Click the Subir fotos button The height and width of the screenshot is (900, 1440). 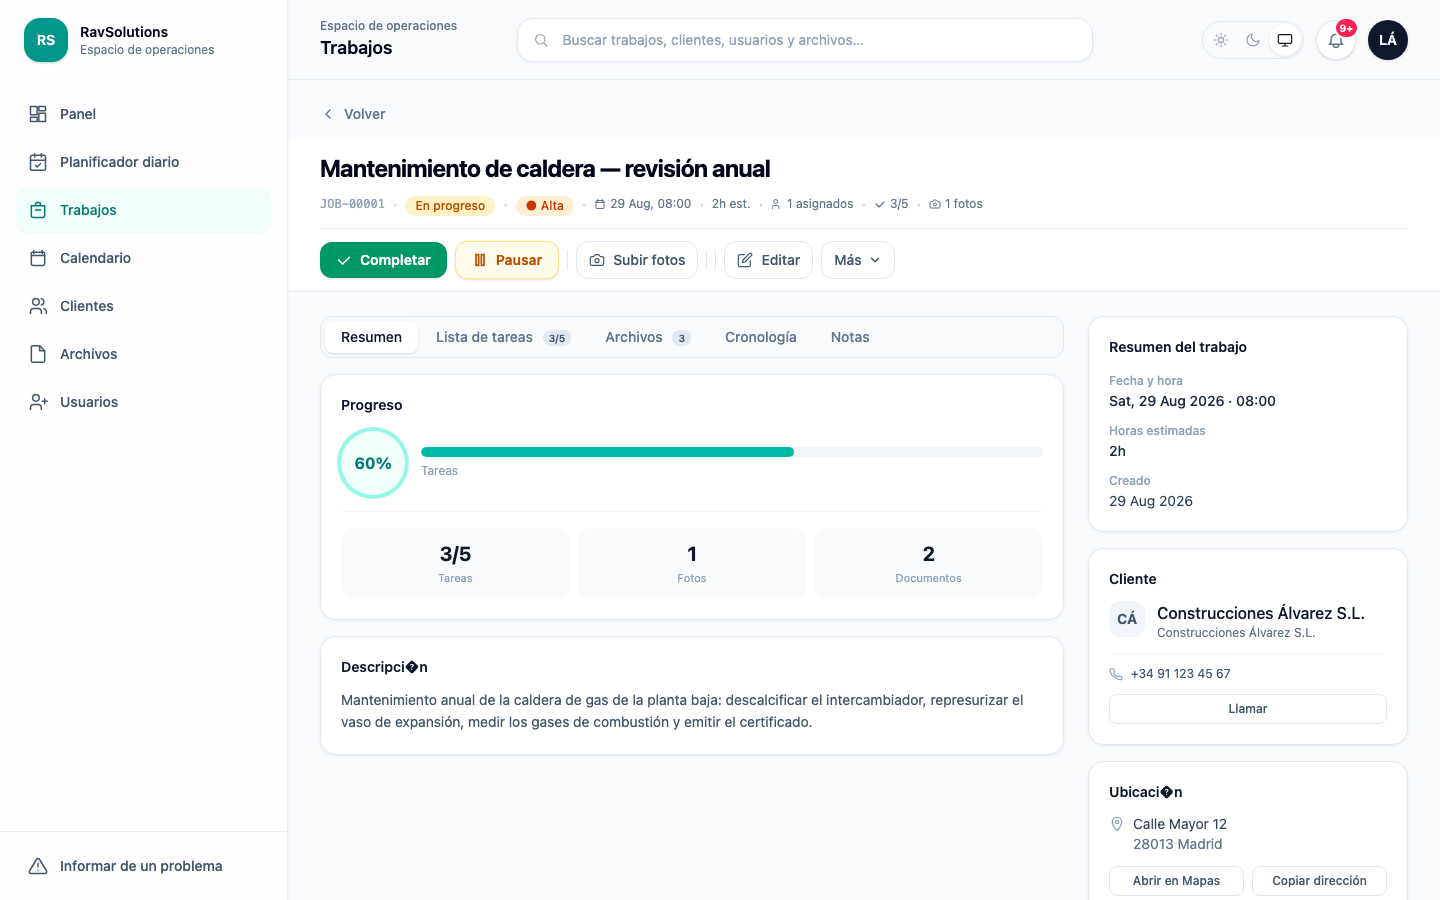tap(637, 260)
